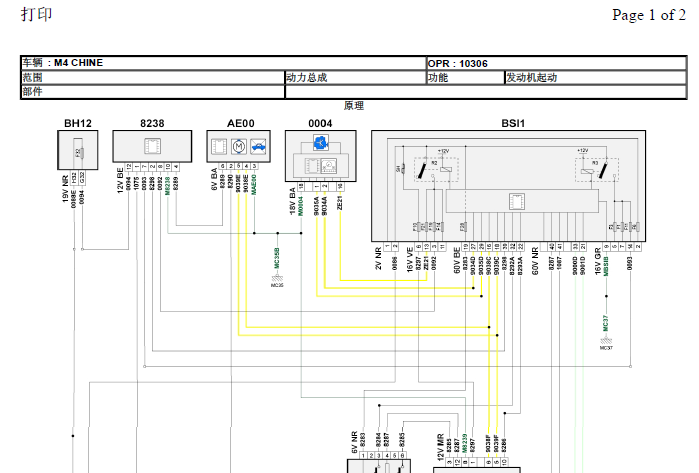Click the 发动机起动 table cell
The width and height of the screenshot is (699, 473).
pyautogui.click(x=595, y=78)
